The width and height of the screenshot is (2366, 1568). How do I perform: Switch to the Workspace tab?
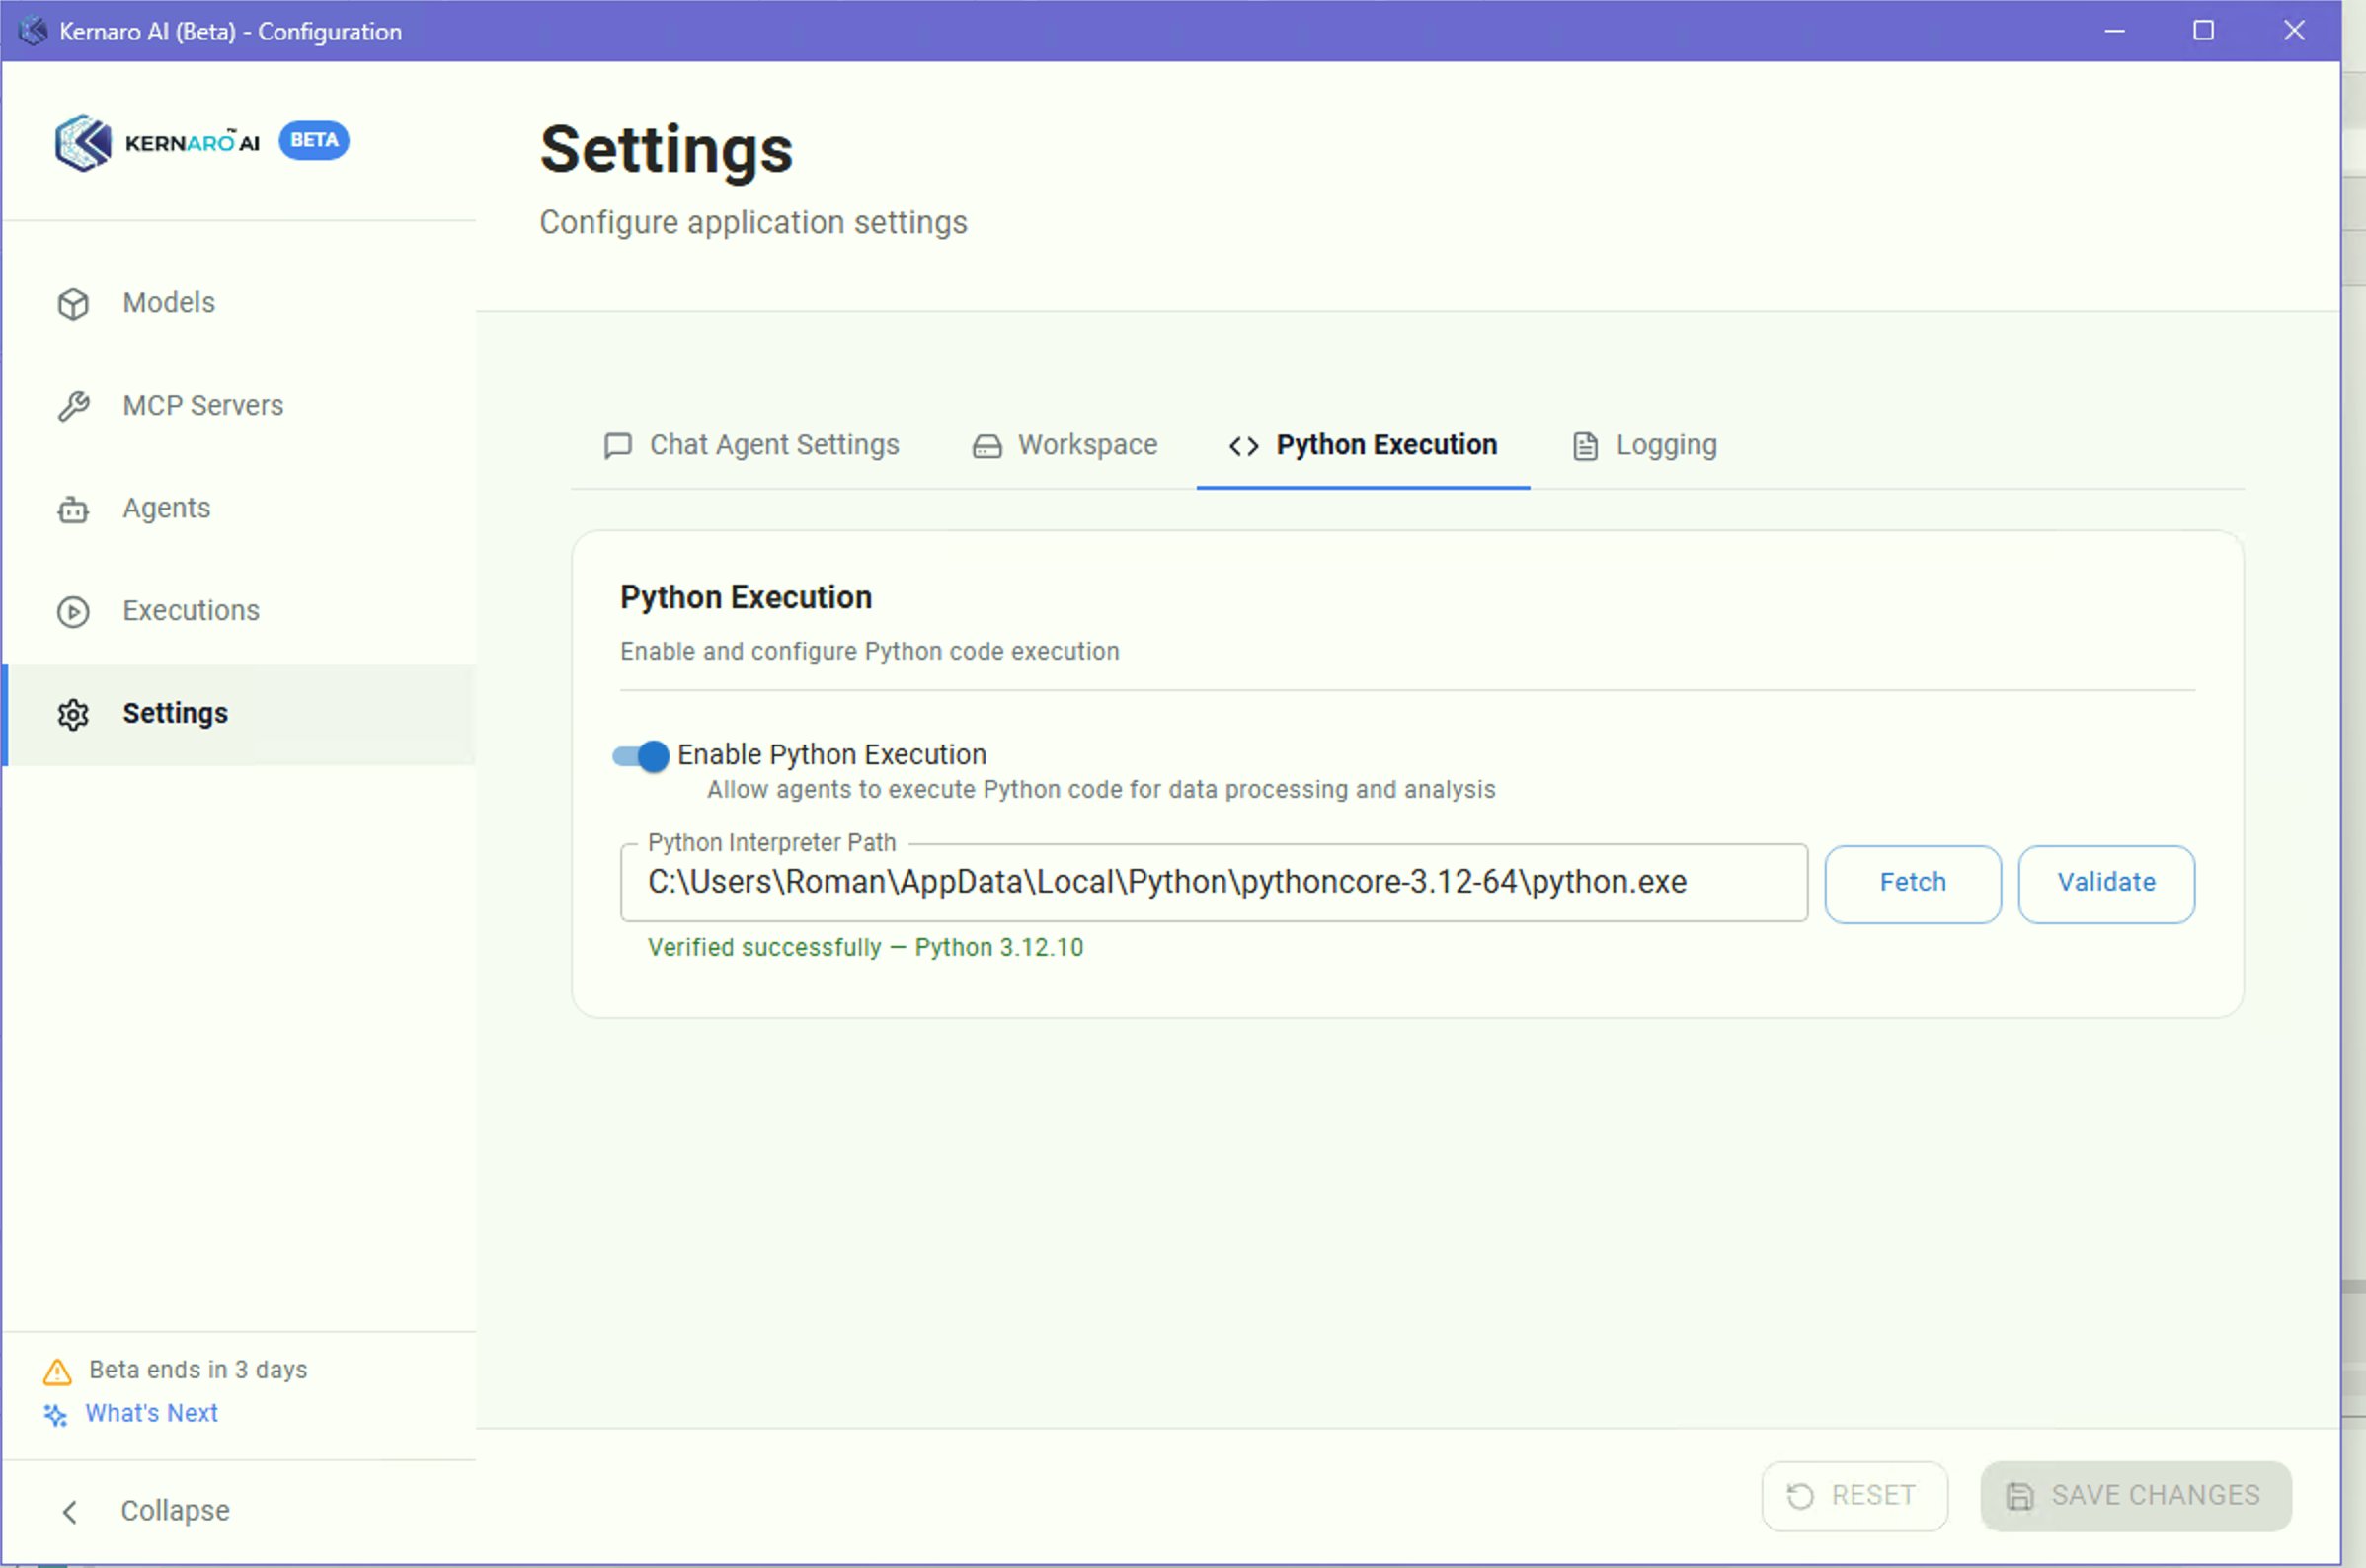(1065, 445)
